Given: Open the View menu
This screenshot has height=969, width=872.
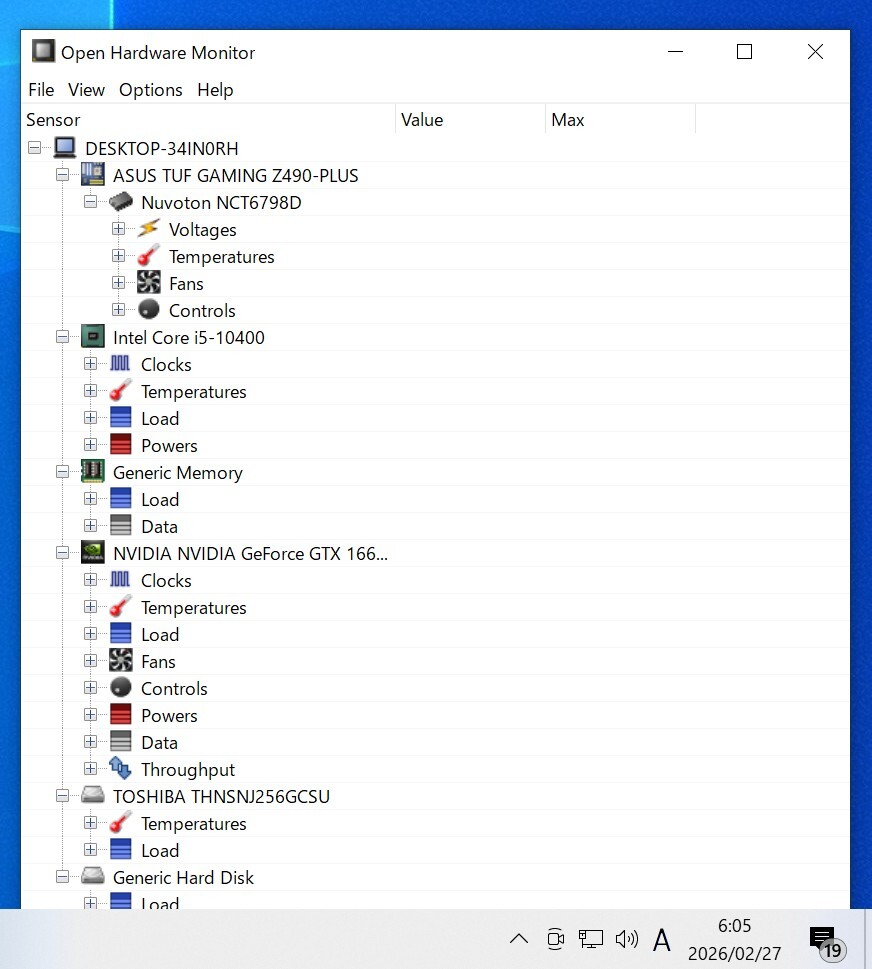Looking at the screenshot, I should [86, 90].
